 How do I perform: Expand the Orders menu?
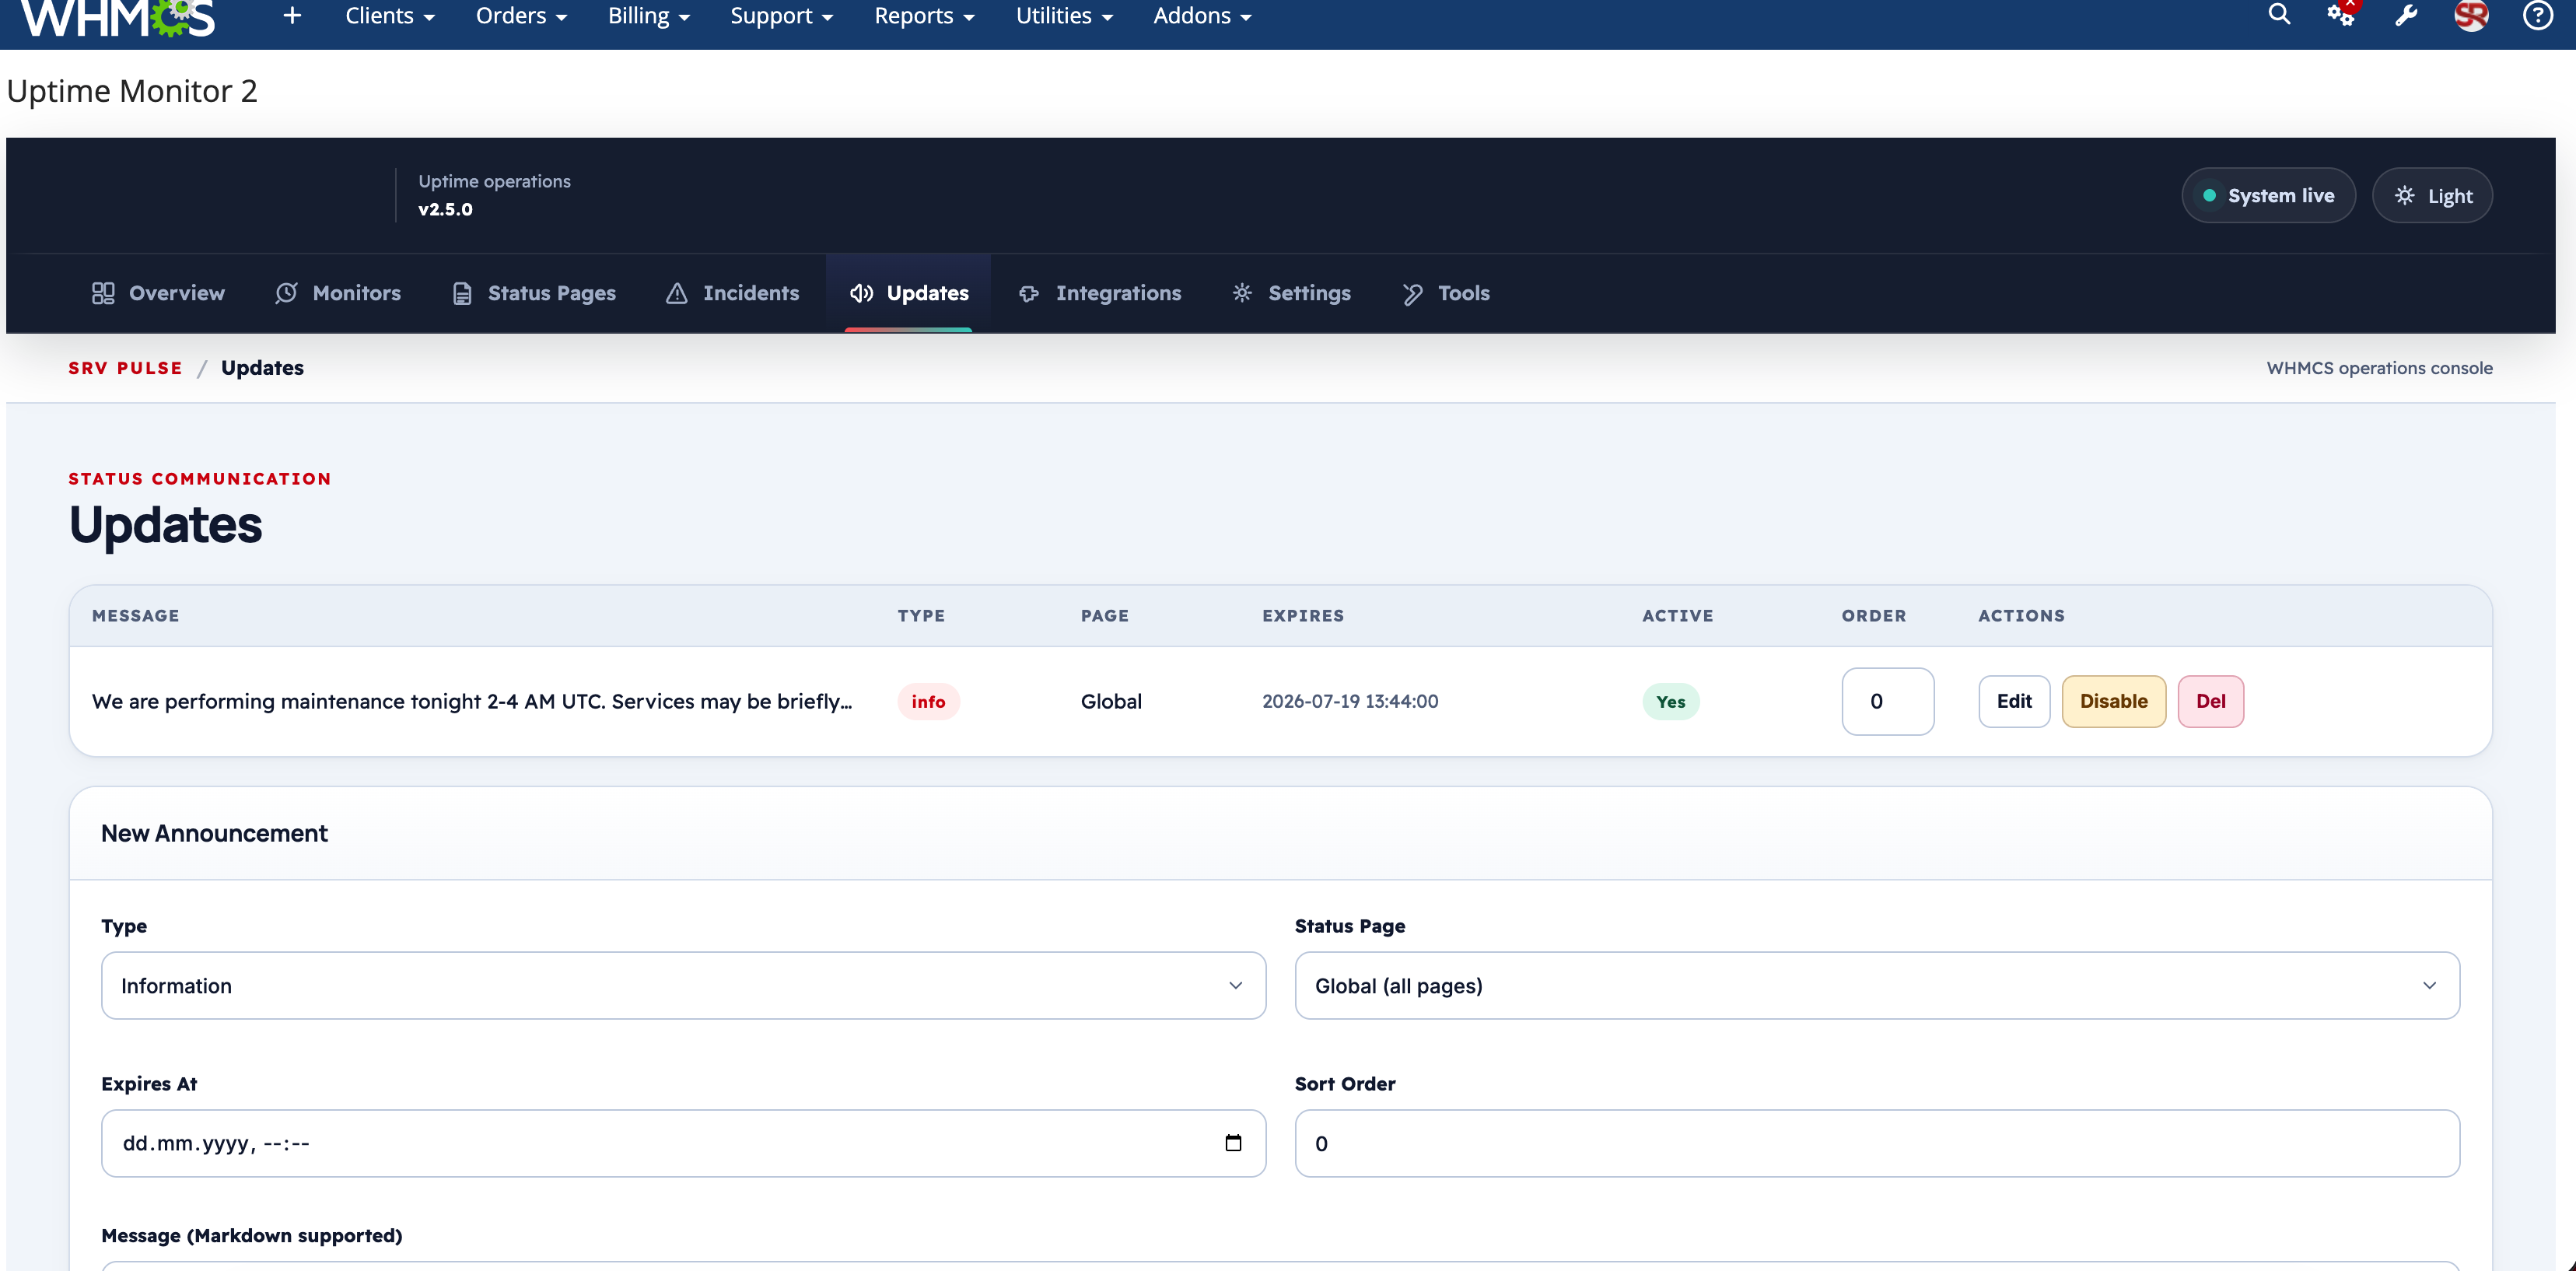(x=521, y=16)
